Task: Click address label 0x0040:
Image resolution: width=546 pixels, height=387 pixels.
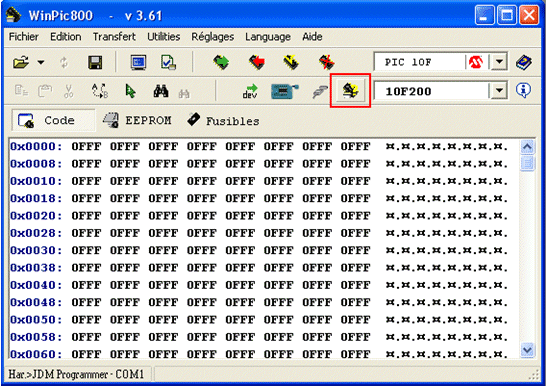Action: pyautogui.click(x=36, y=285)
